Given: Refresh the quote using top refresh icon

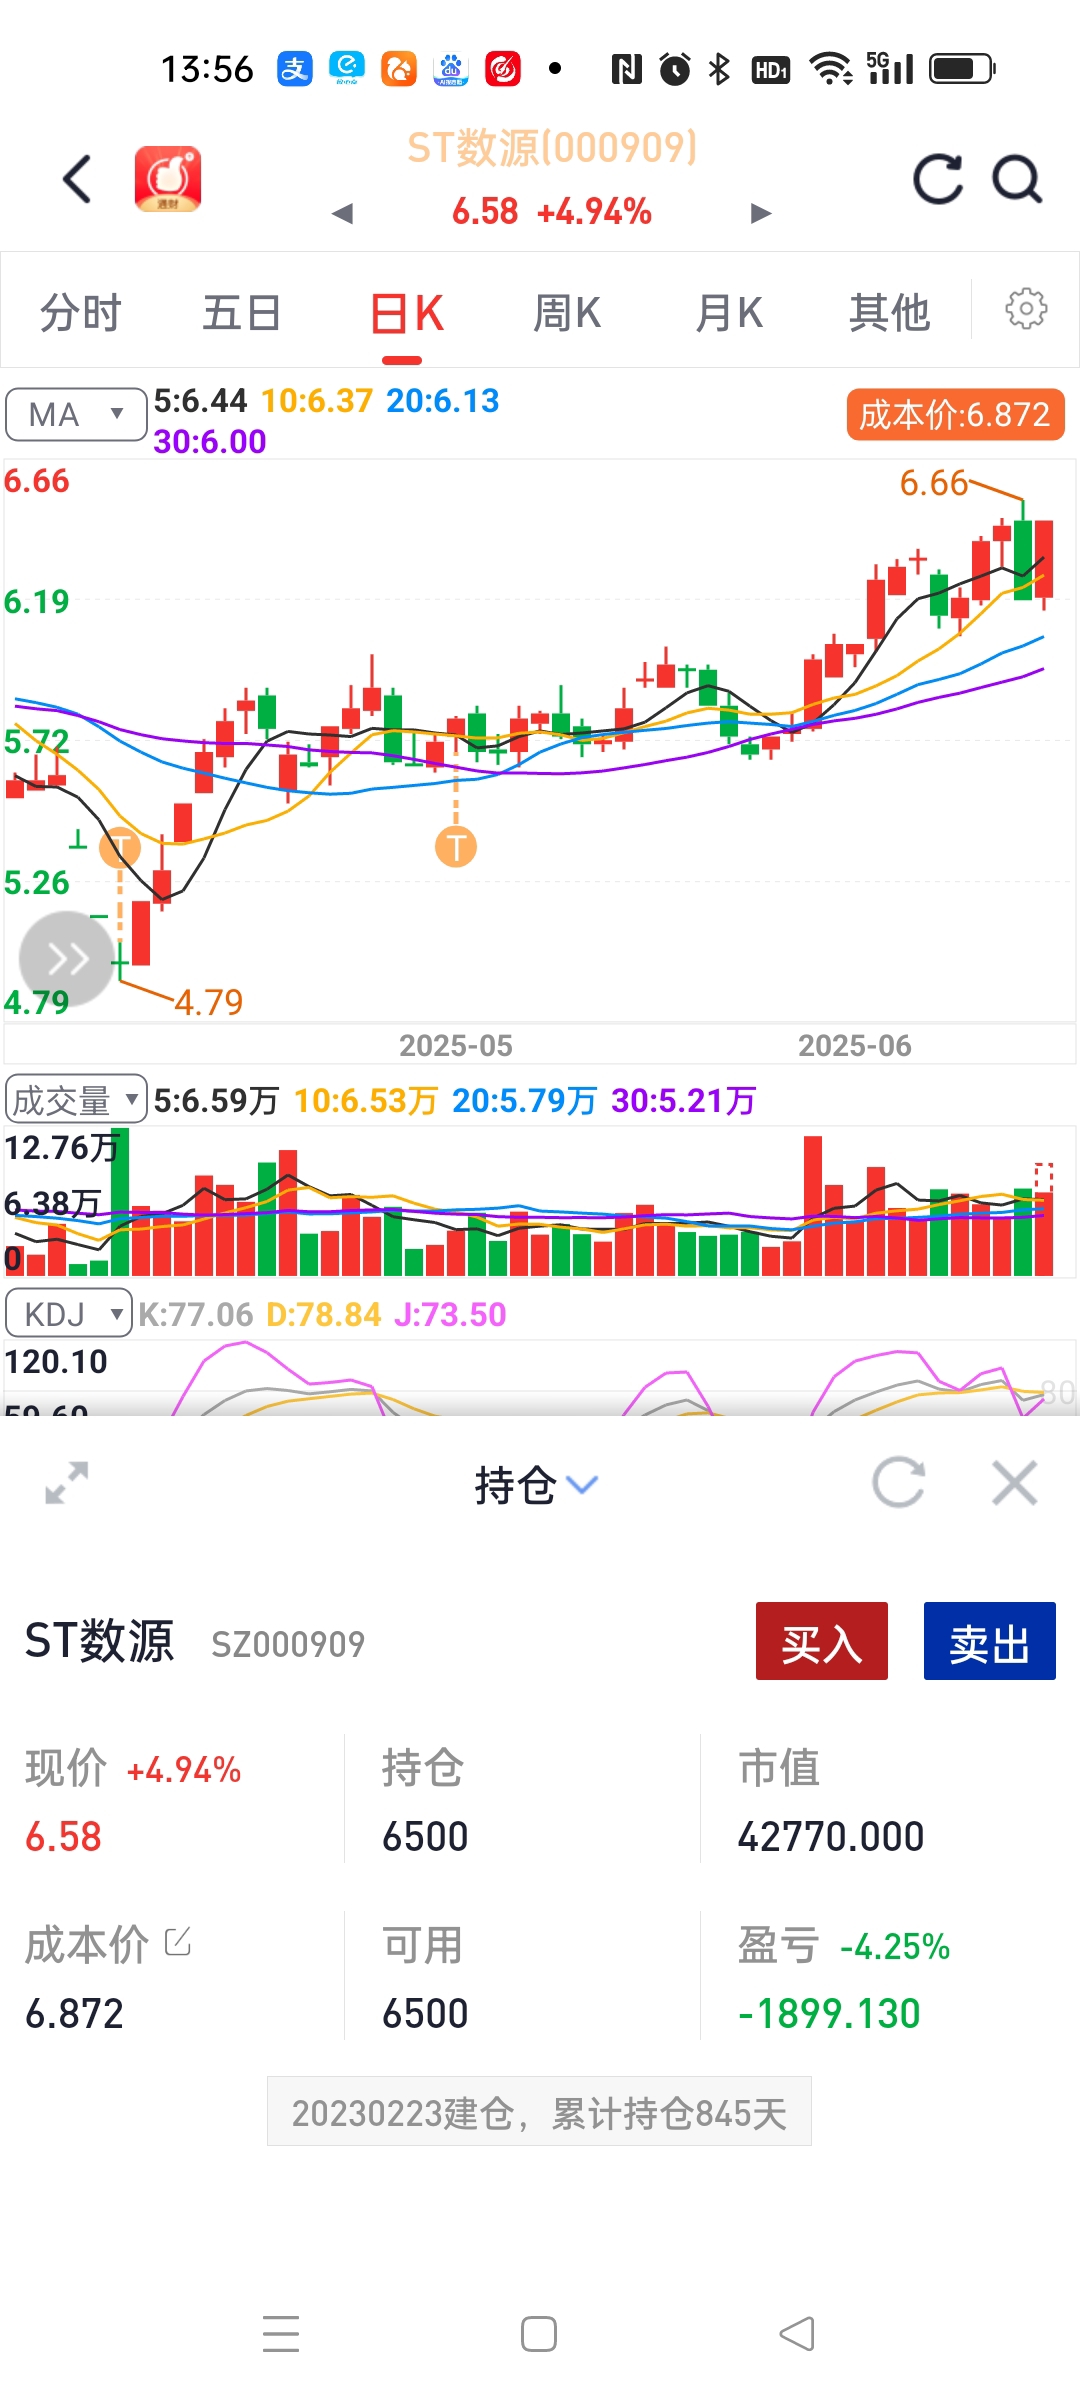Looking at the screenshot, I should pos(938,179).
